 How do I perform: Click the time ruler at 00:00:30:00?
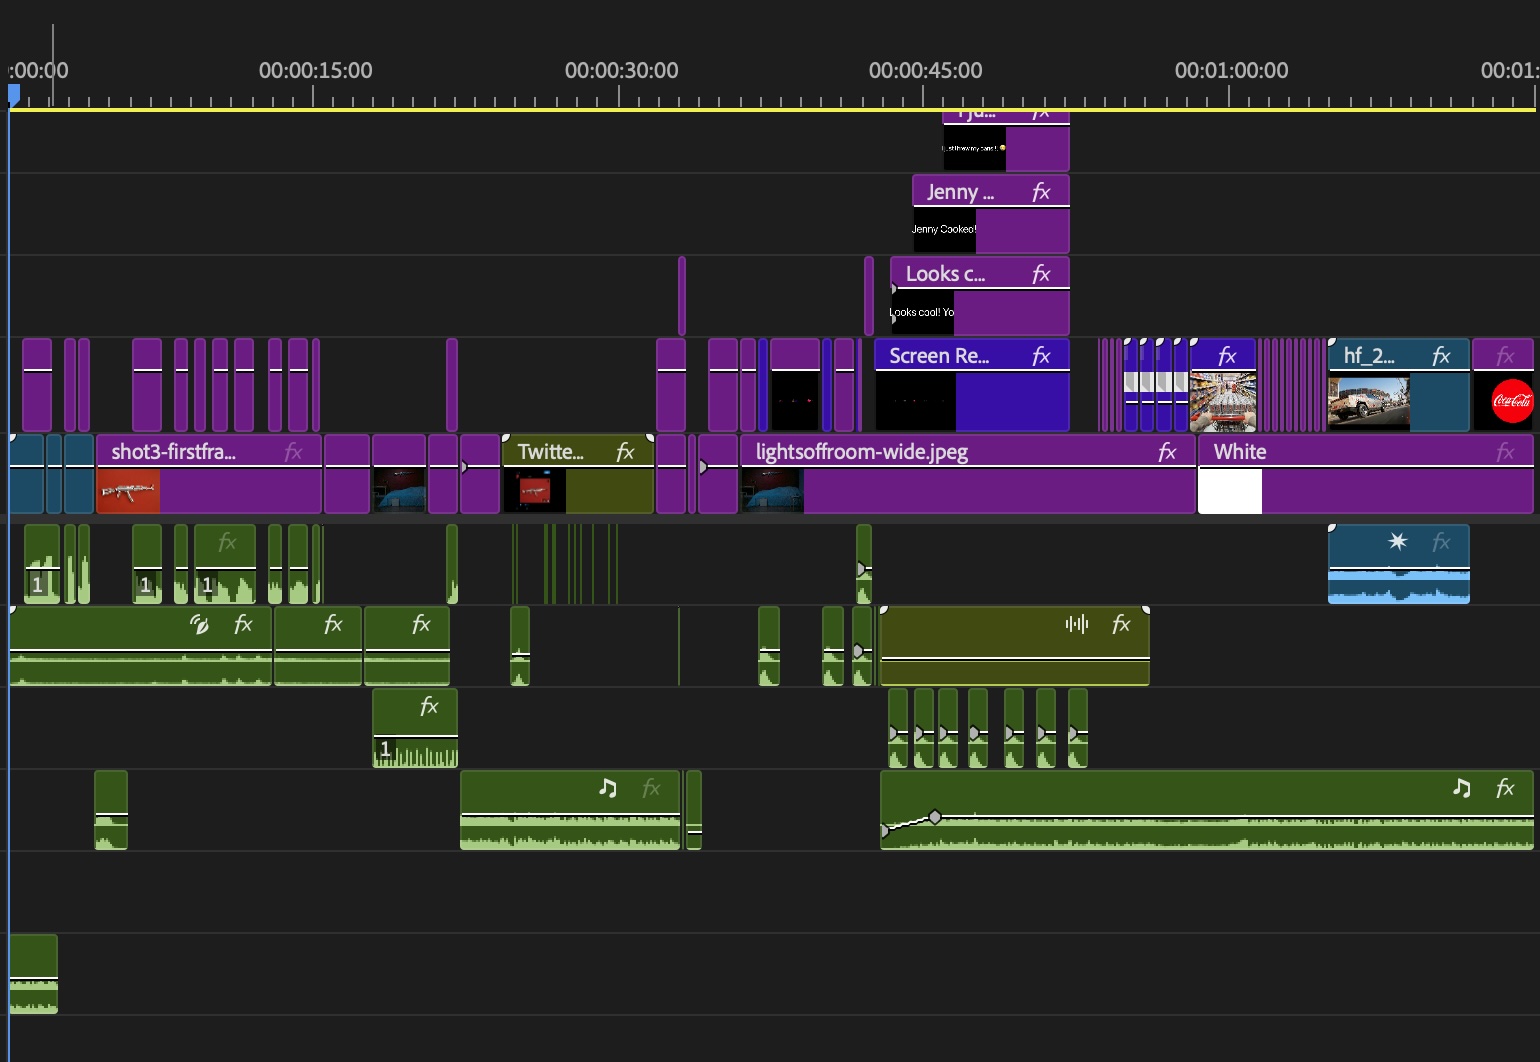coord(620,97)
